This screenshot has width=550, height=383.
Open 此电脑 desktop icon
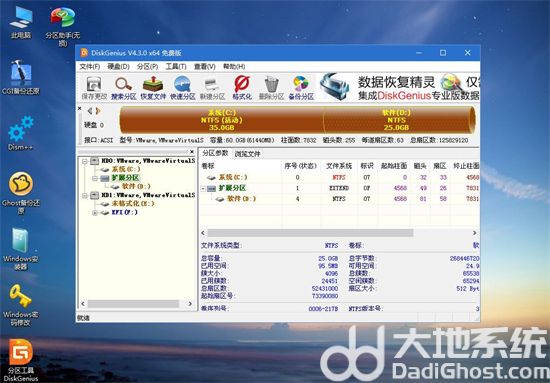point(21,22)
